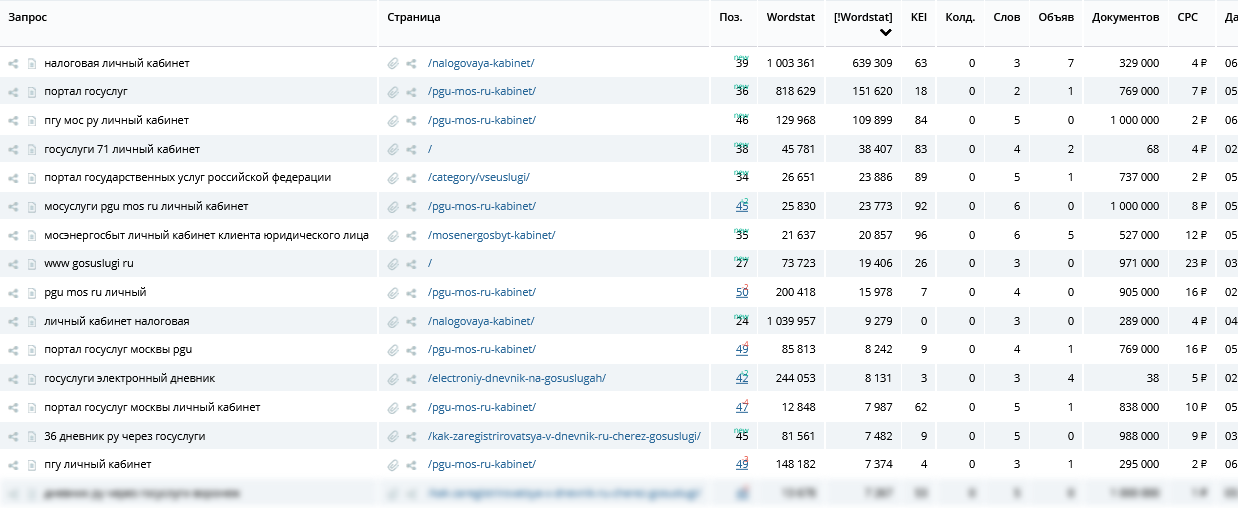
Task: Click page share icon in 'пгу личный кабинет' row
Action: click(411, 465)
